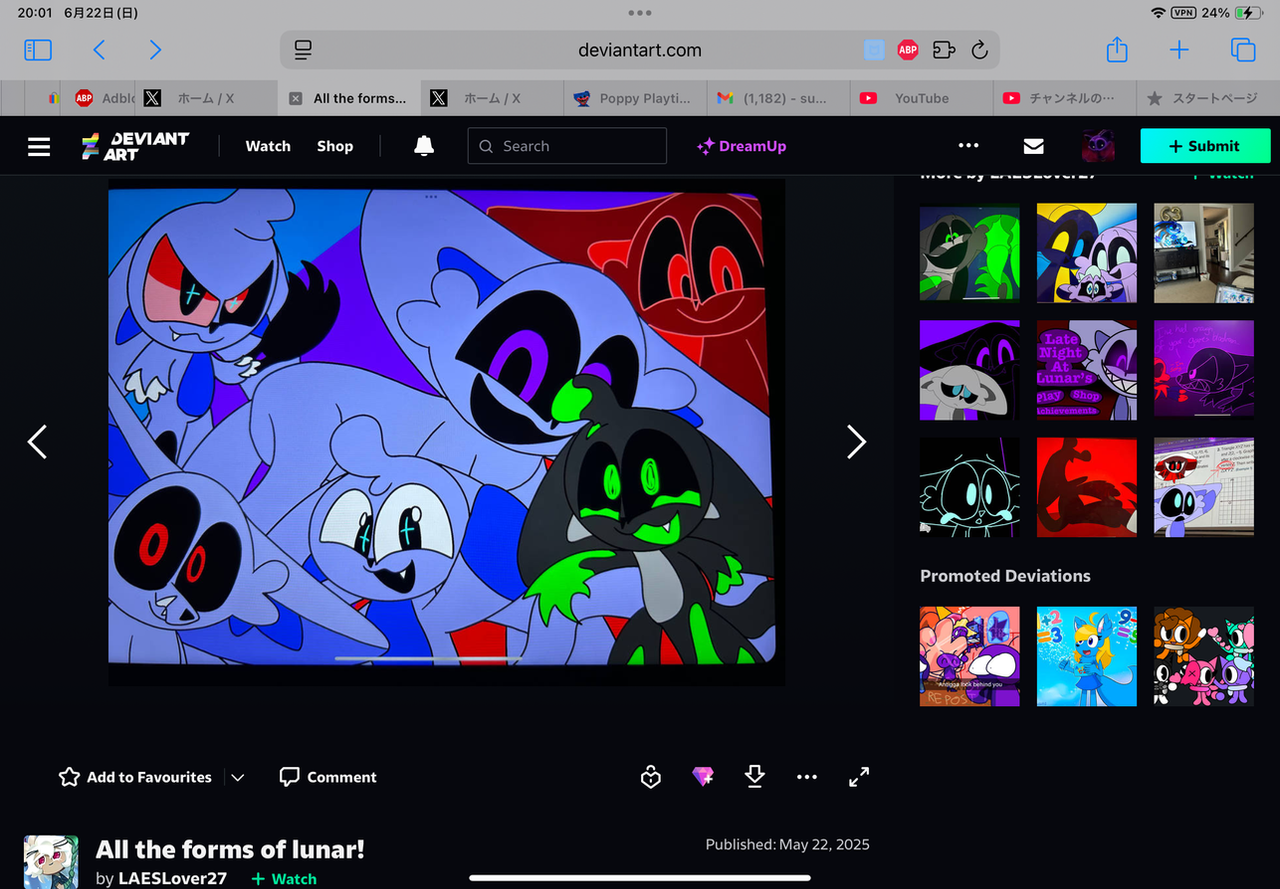This screenshot has width=1280, height=889.
Task: Open the LAESLover27 avatar beside the title
Action: [51, 862]
